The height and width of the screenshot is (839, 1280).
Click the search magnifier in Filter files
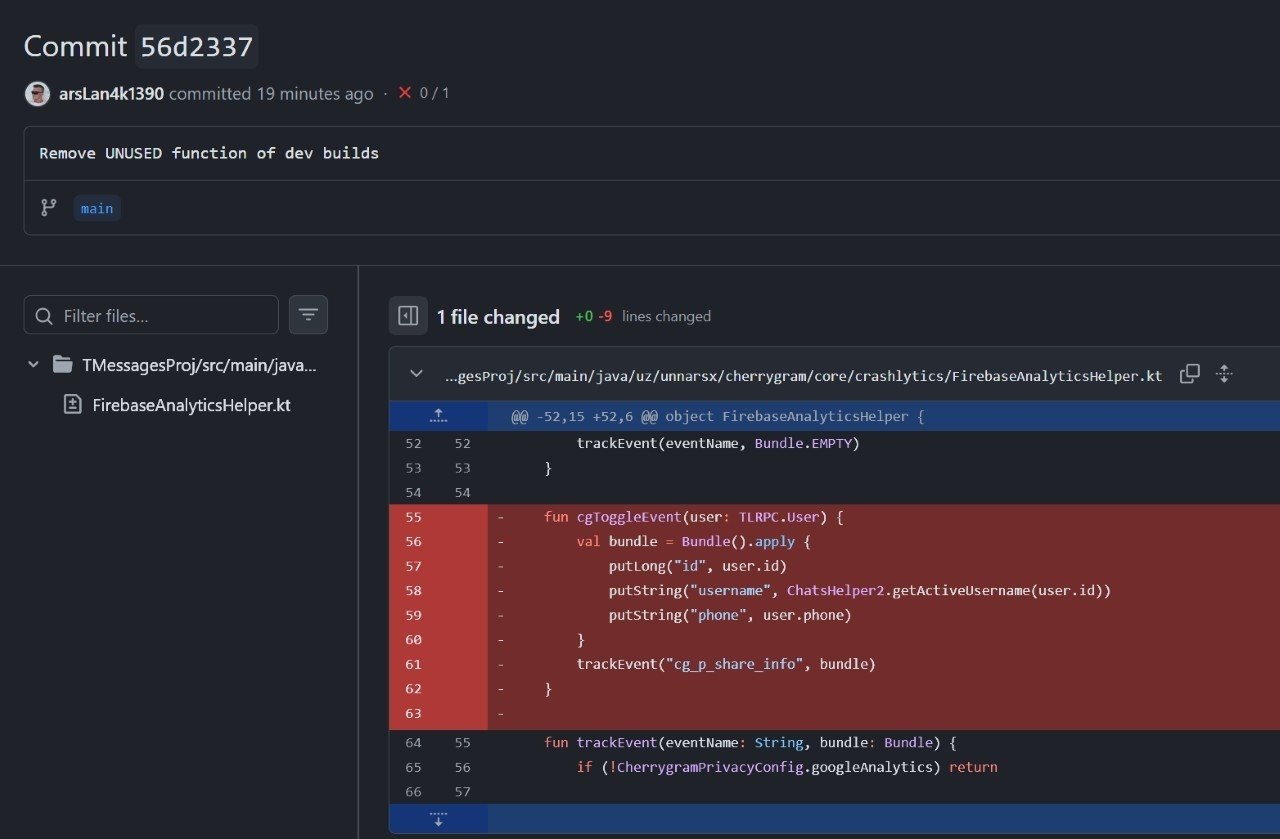pyautogui.click(x=44, y=316)
